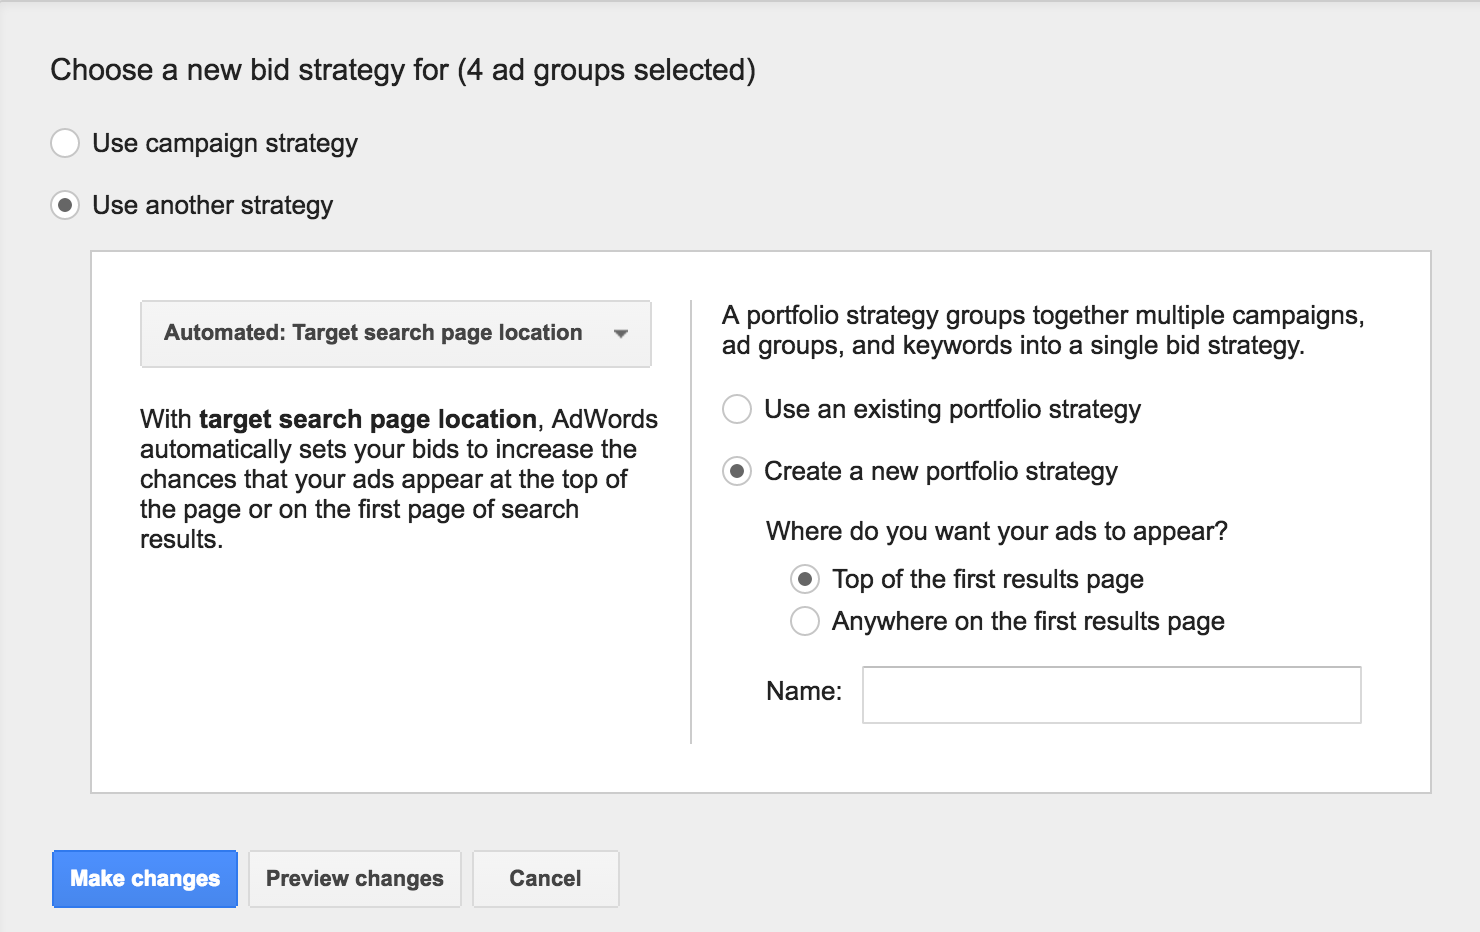Choose 'Use an existing portfolio strategy' radio button
Image resolution: width=1480 pixels, height=932 pixels.
pyautogui.click(x=737, y=409)
